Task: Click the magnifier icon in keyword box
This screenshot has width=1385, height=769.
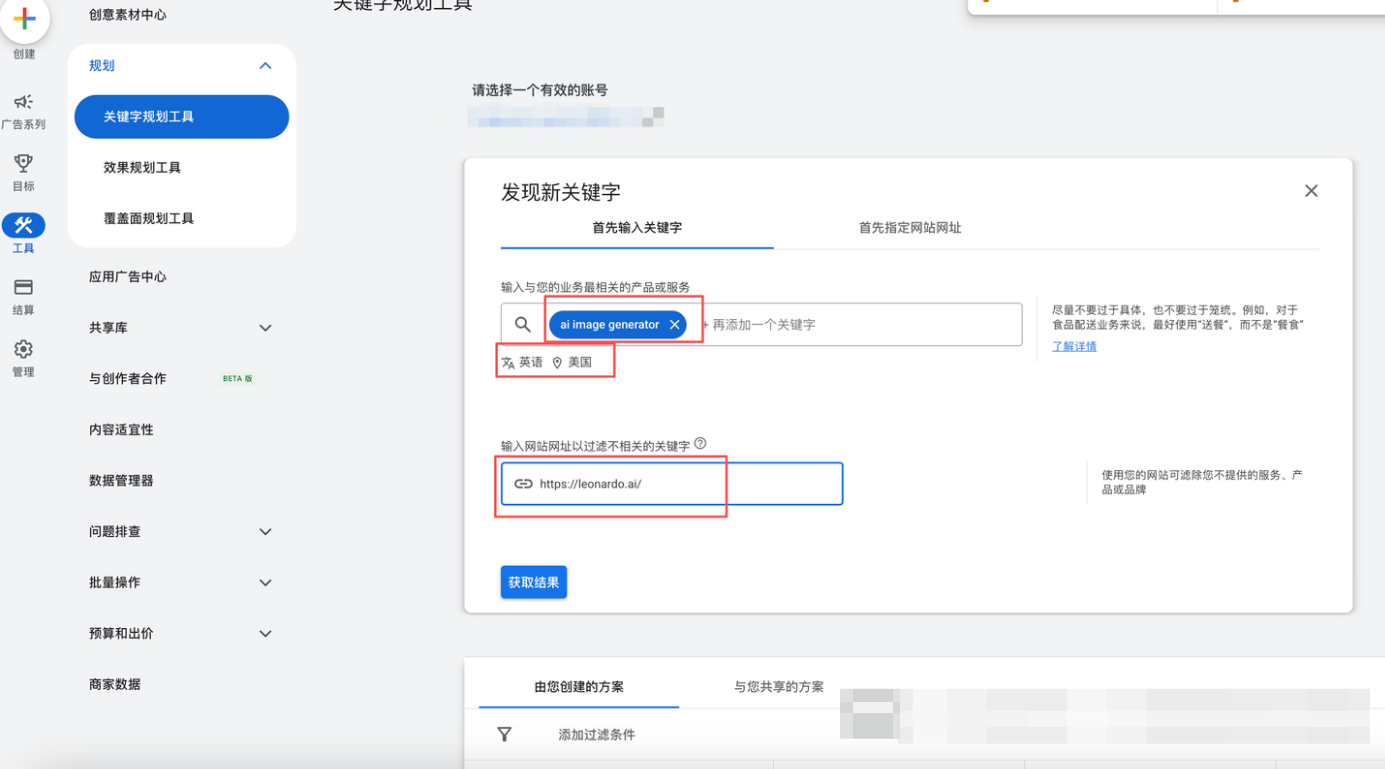Action: [522, 324]
